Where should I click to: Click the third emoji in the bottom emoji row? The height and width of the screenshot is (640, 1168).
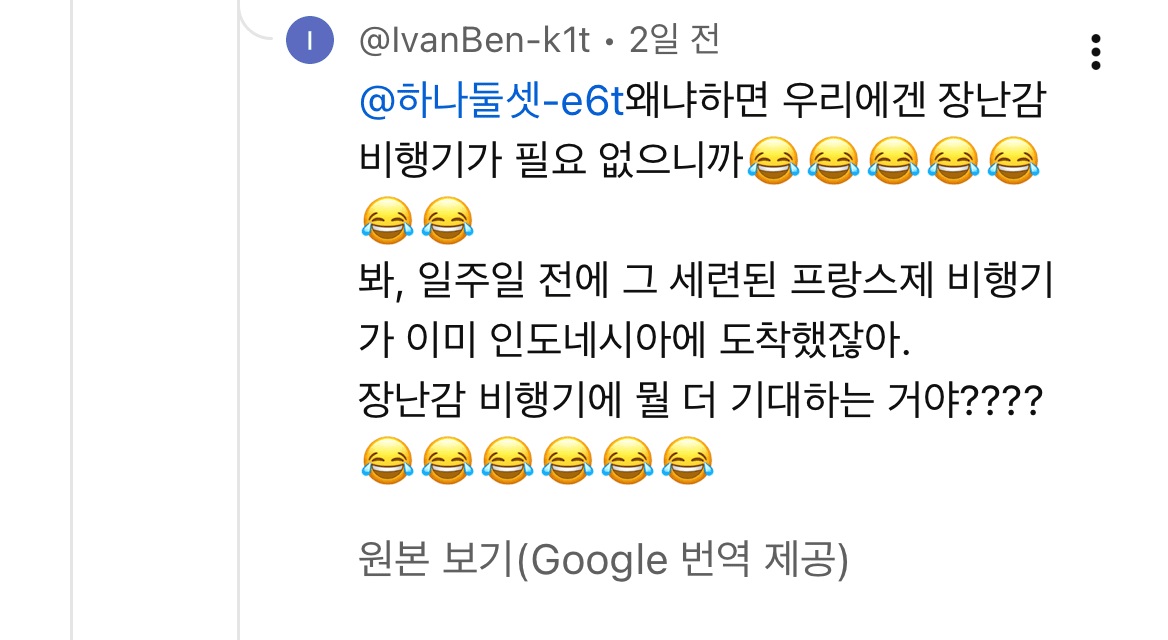tap(507, 461)
